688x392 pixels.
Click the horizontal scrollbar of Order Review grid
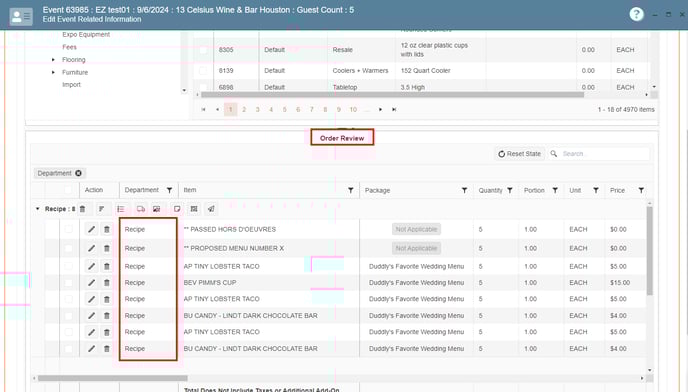click(113, 378)
